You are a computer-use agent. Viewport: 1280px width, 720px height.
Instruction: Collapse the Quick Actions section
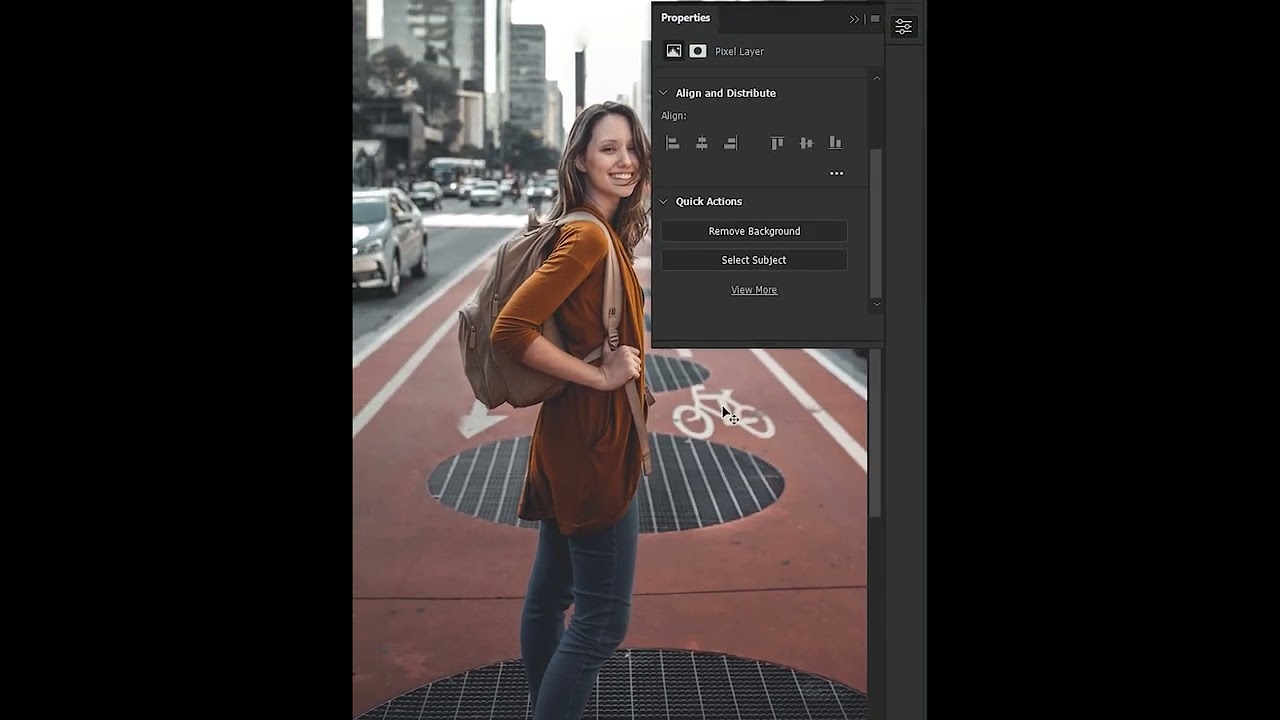point(663,201)
